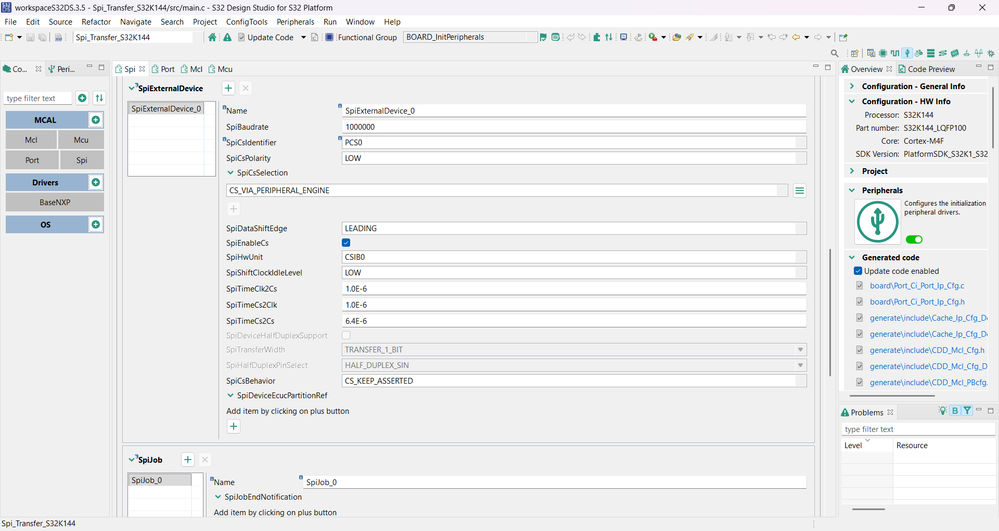Click the Generated code horizontal scrollbar
The width and height of the screenshot is (999, 531).
pyautogui.click(x=892, y=396)
